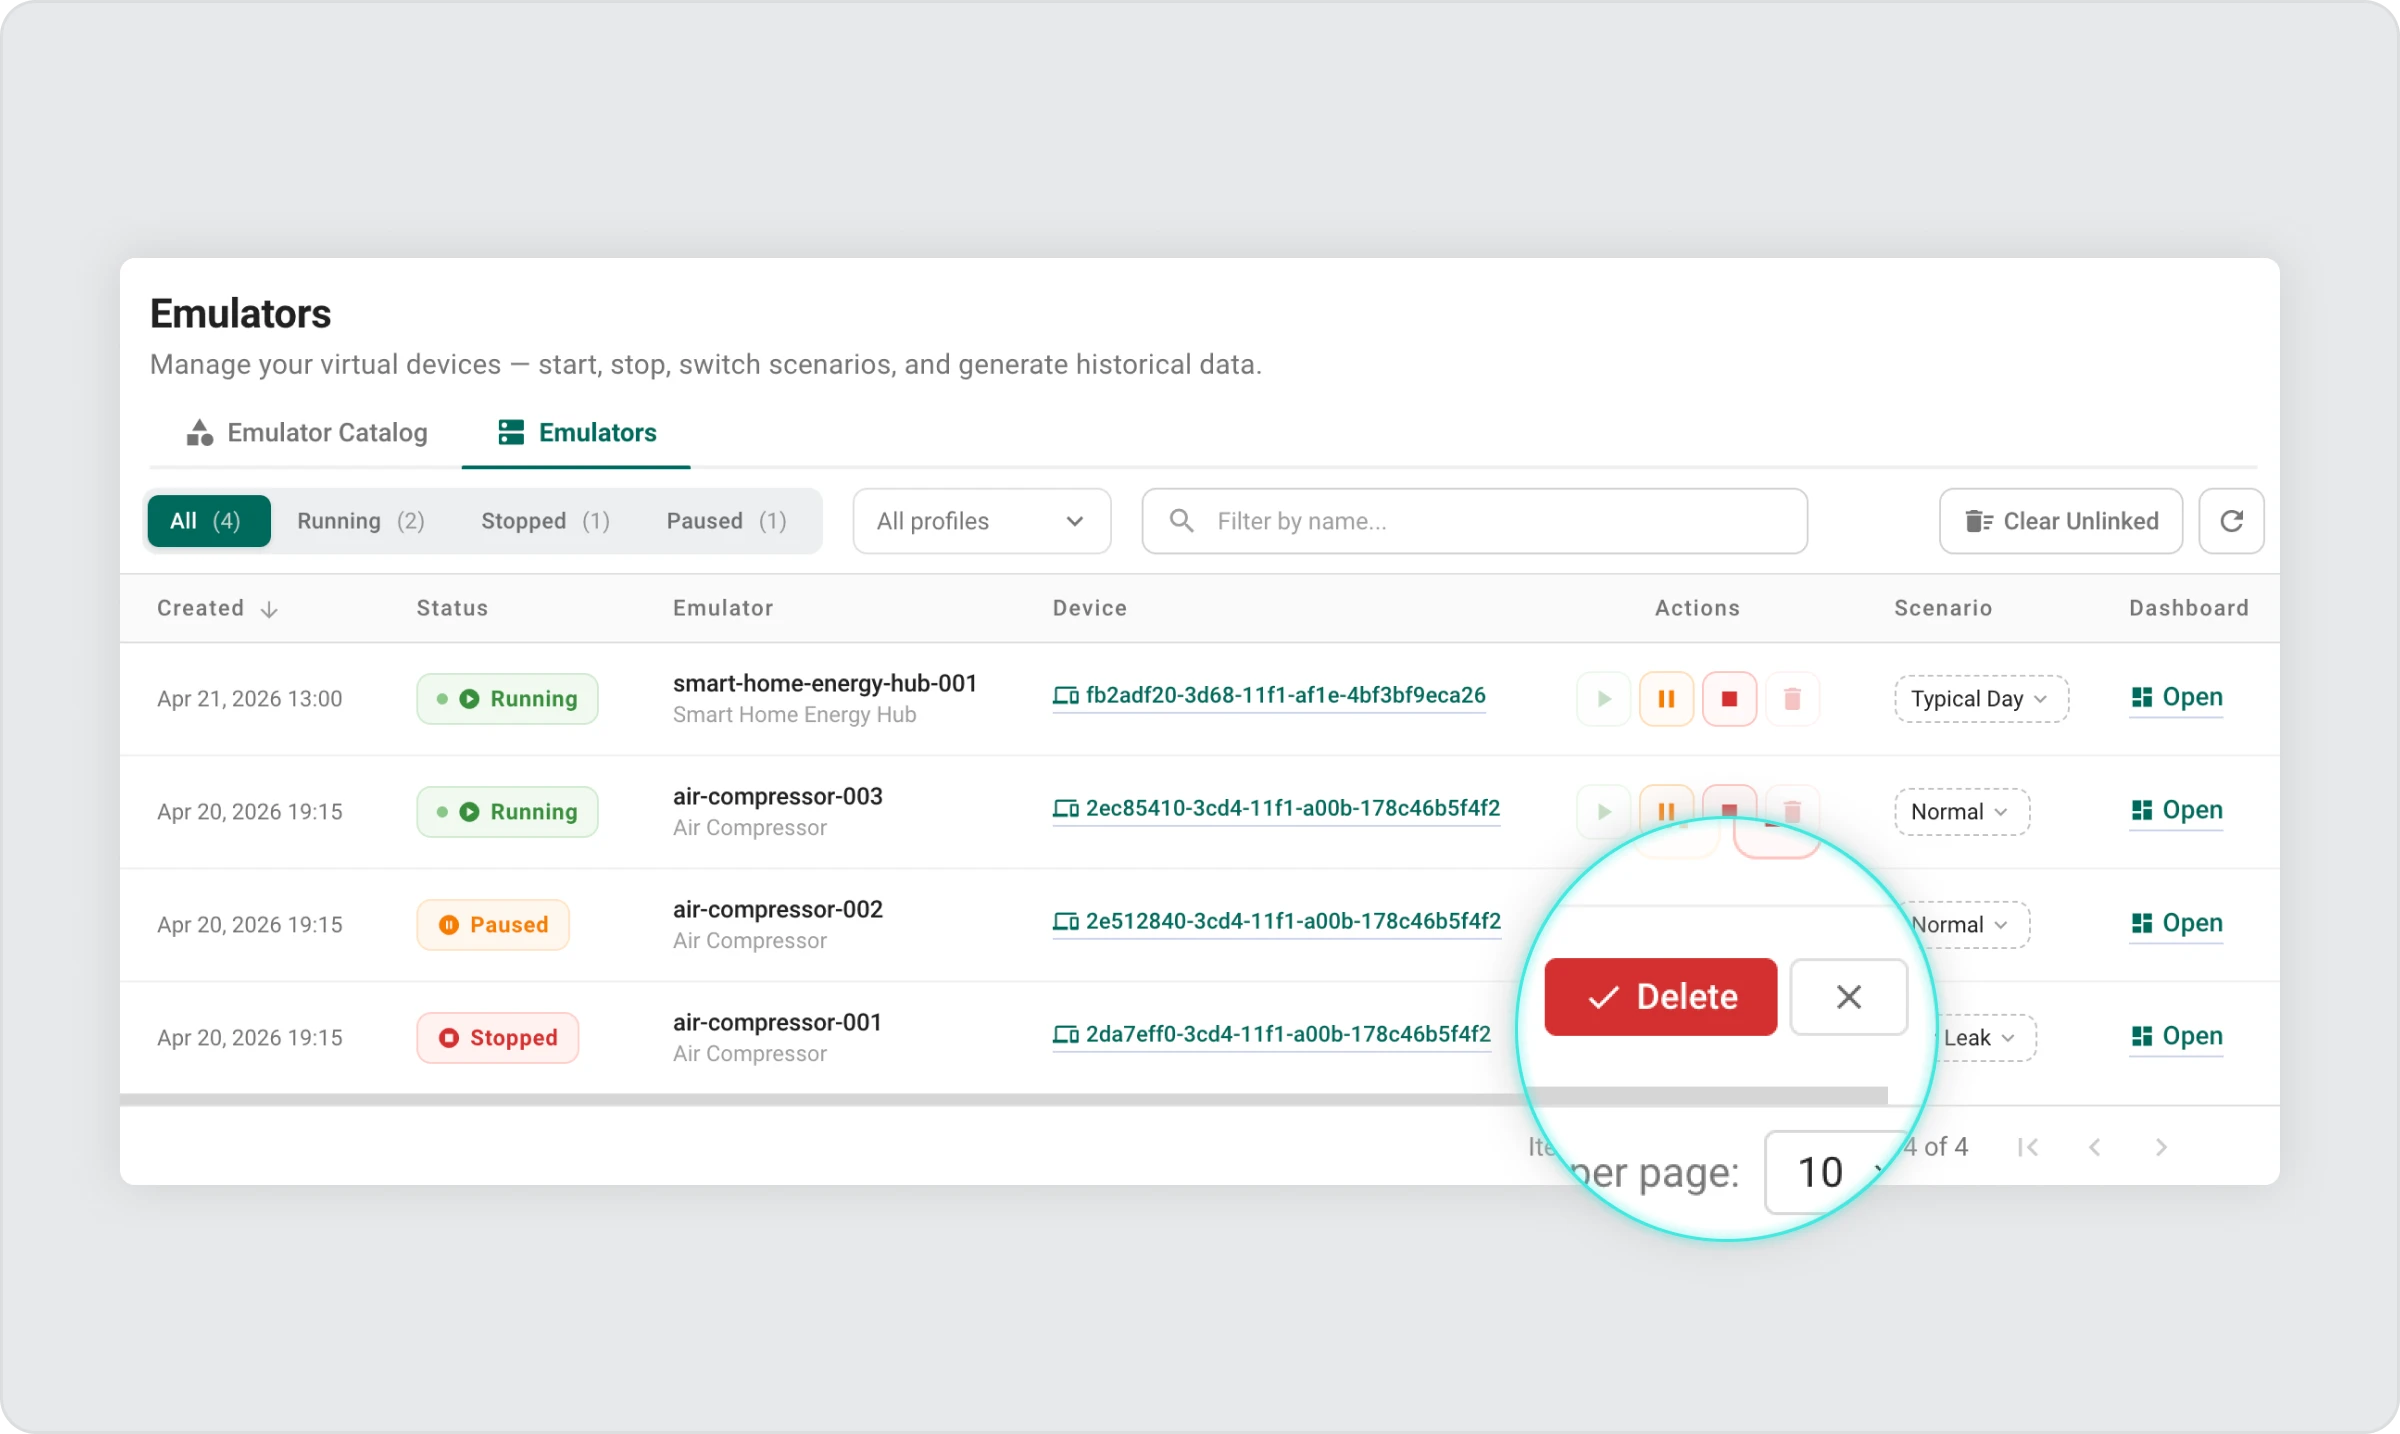
Task: Click Clear Unlinked button
Action: pyautogui.click(x=2060, y=521)
